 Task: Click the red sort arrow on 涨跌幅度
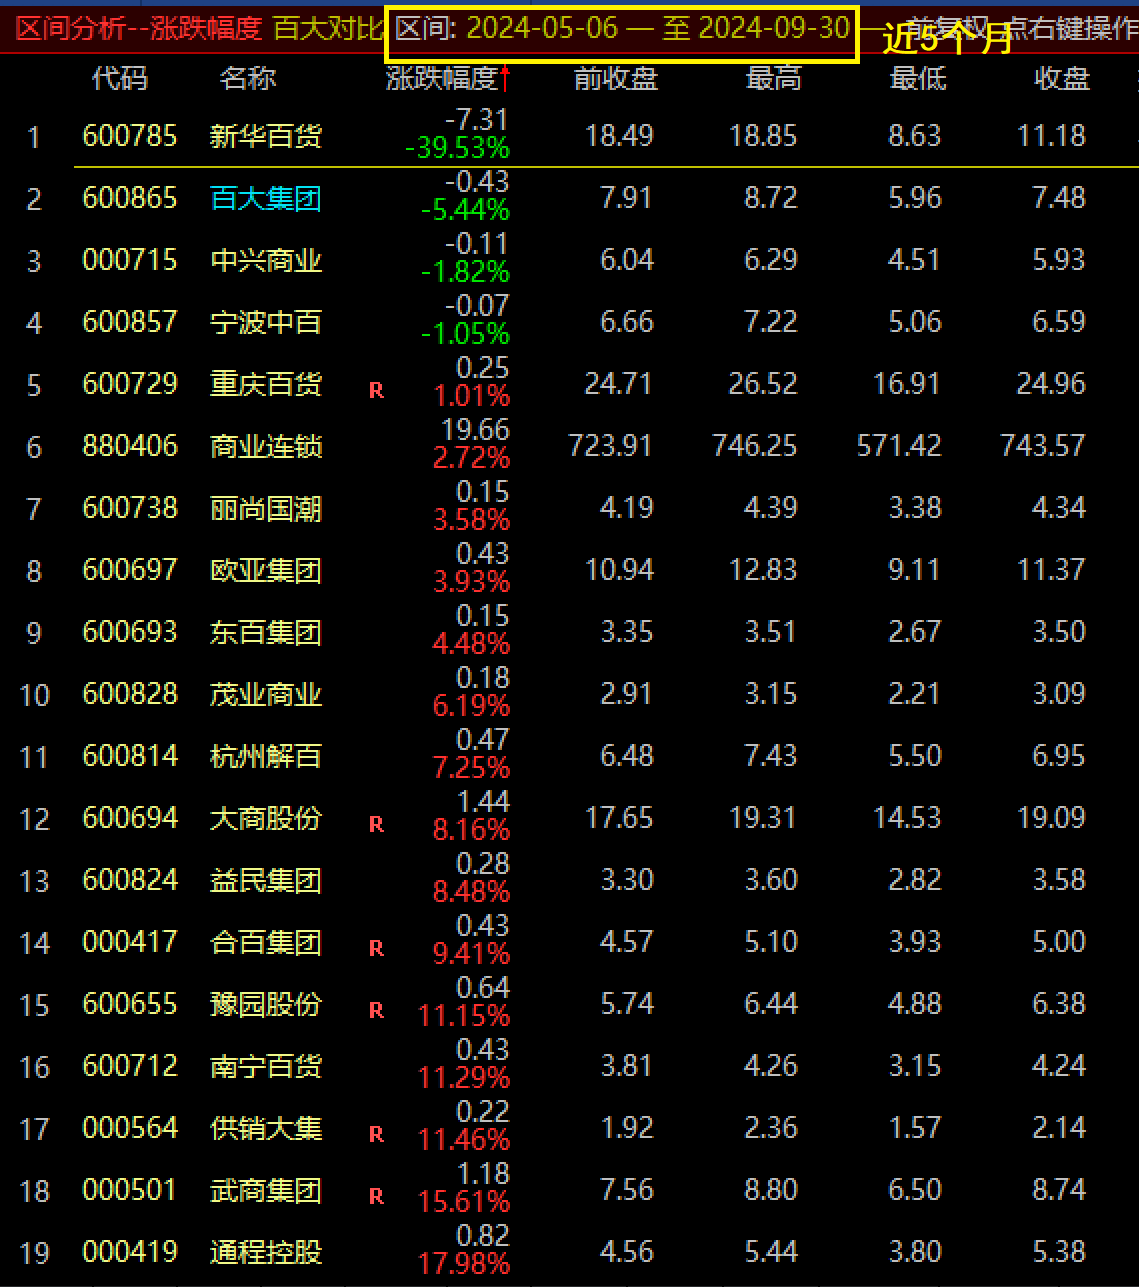pos(505,78)
